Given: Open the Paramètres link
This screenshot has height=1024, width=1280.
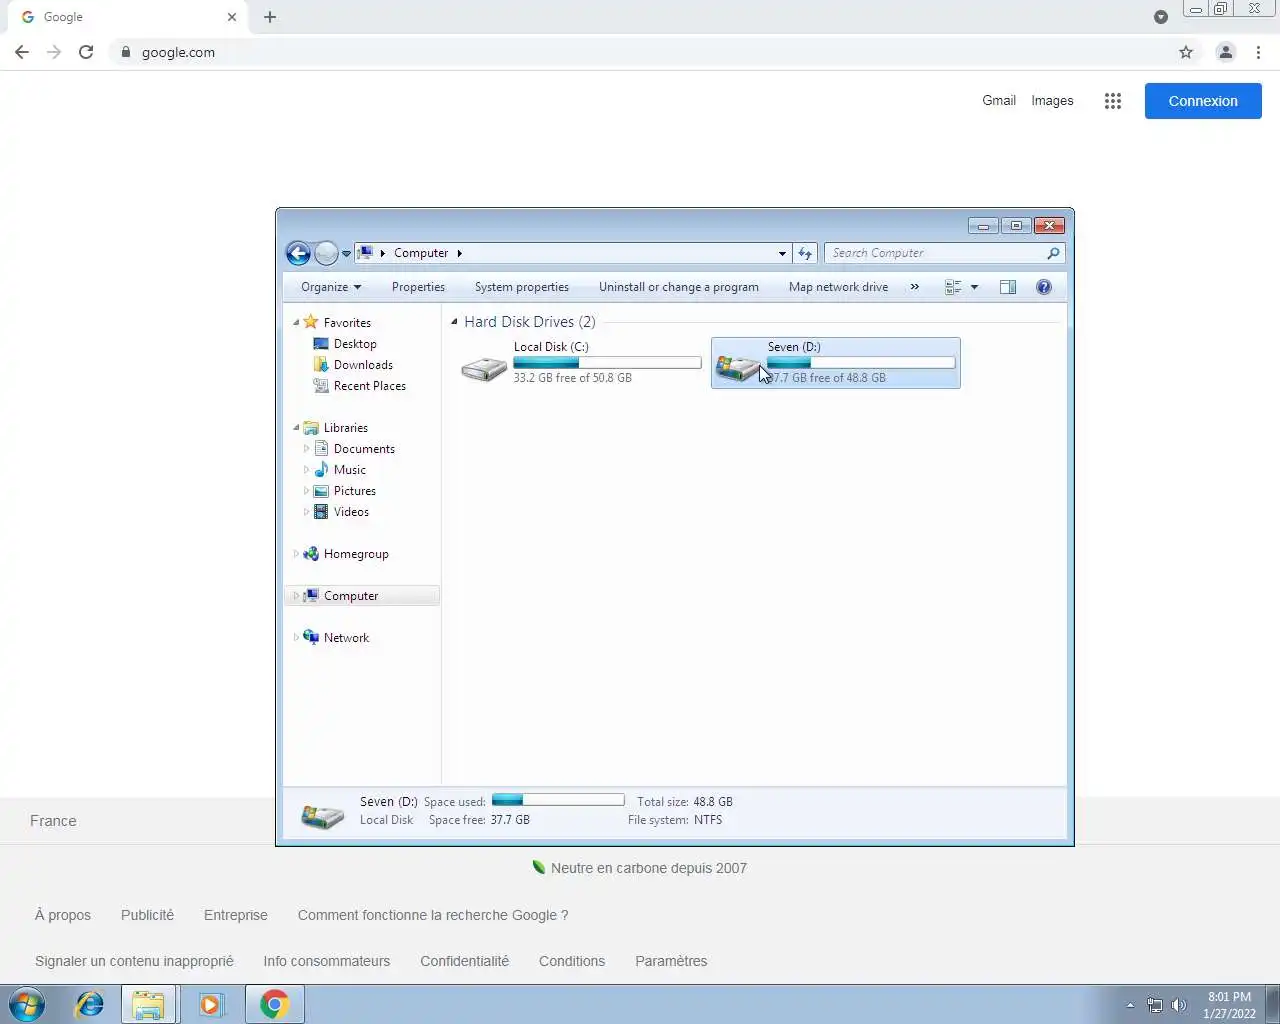Looking at the screenshot, I should click(671, 961).
